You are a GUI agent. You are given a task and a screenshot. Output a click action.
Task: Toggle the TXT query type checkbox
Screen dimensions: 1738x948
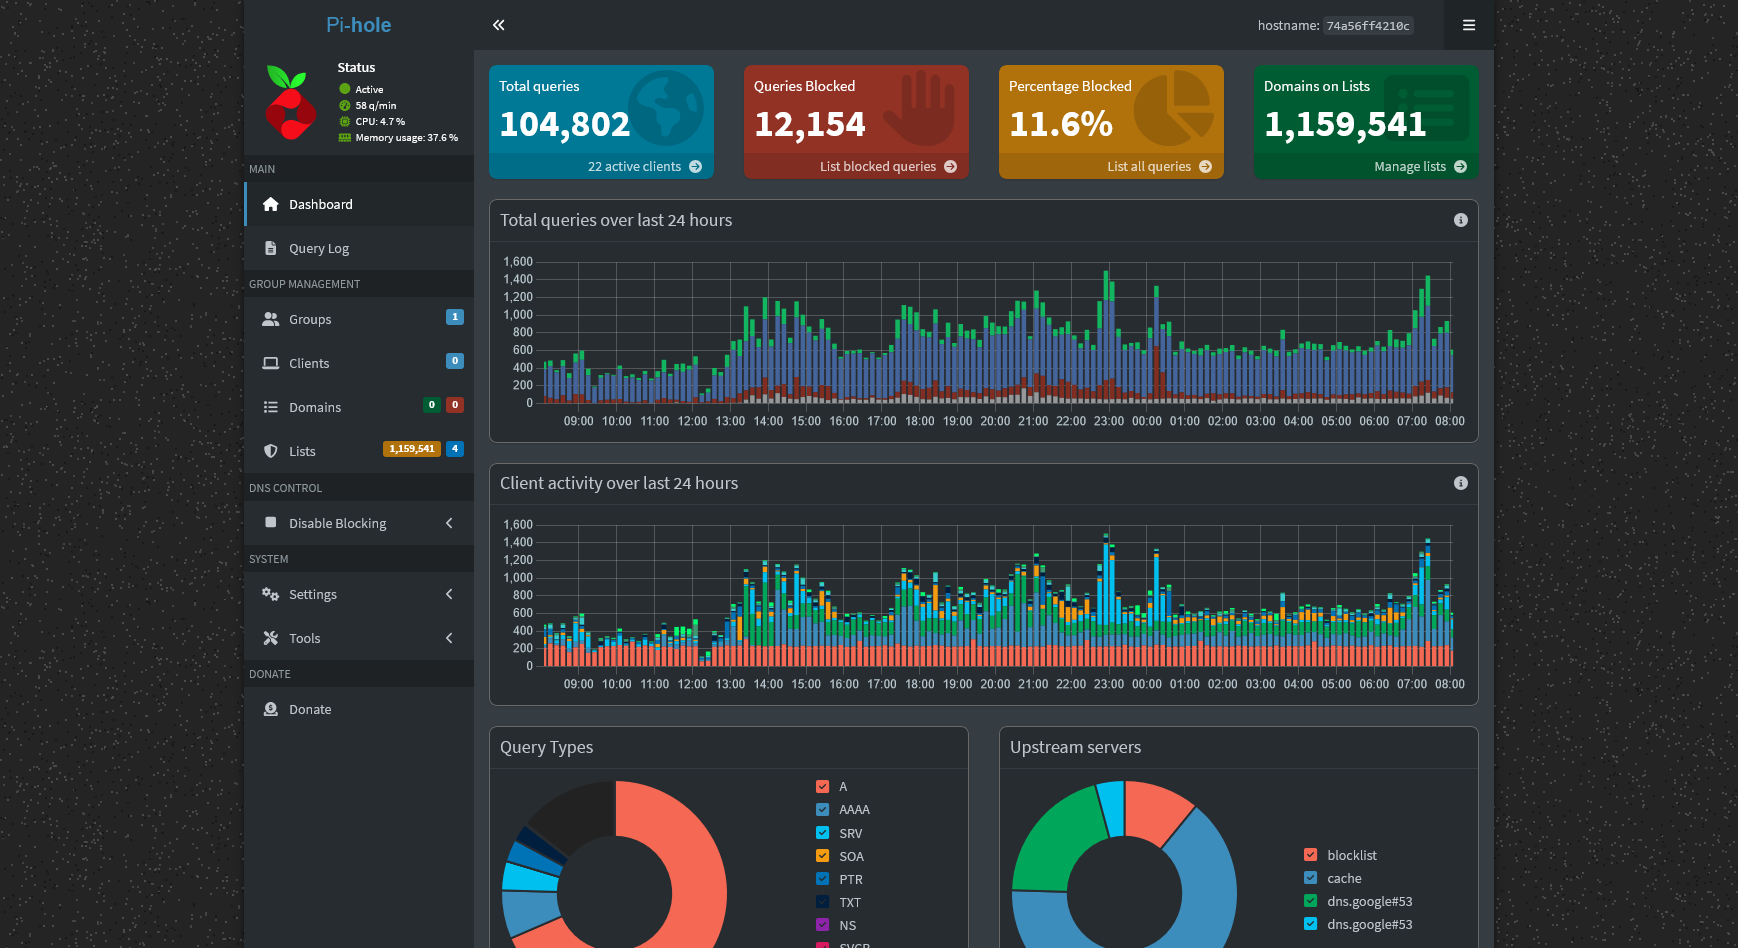(822, 902)
